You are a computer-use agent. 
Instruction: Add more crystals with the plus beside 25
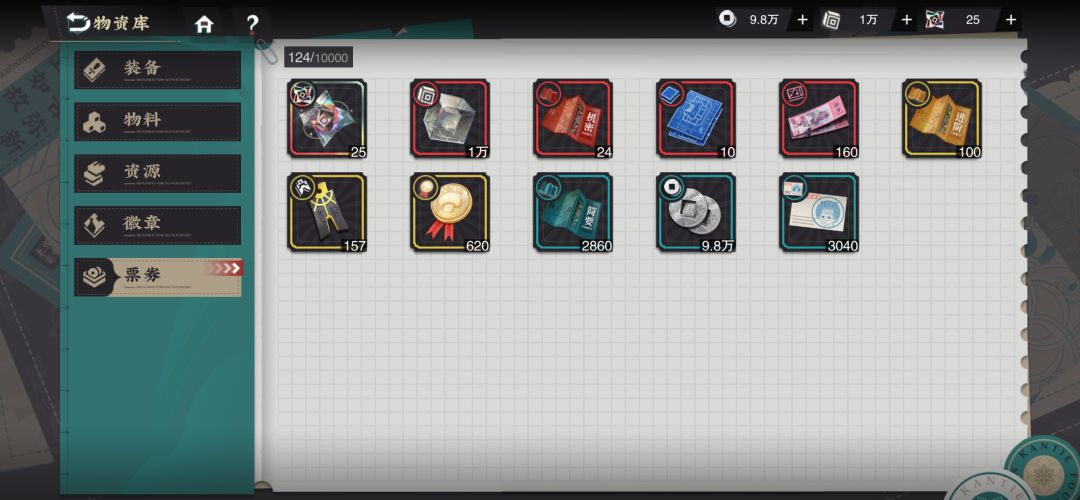click(1010, 20)
